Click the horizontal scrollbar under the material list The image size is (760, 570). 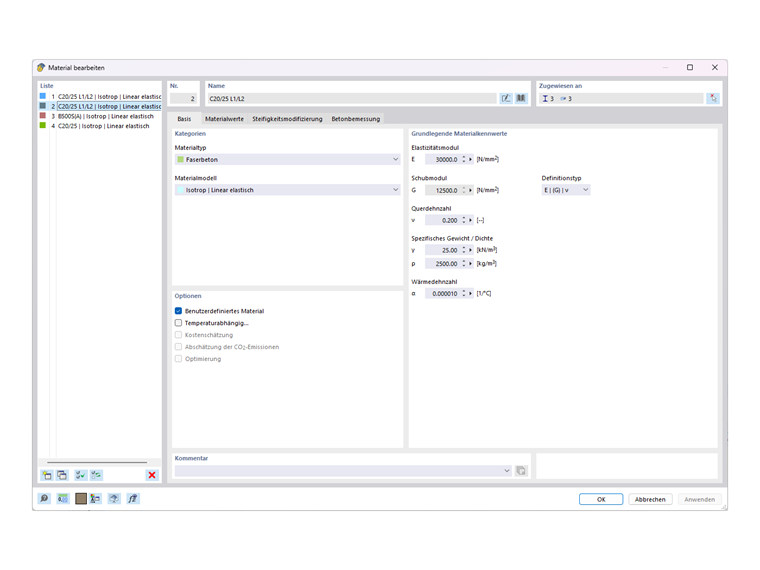(97, 462)
